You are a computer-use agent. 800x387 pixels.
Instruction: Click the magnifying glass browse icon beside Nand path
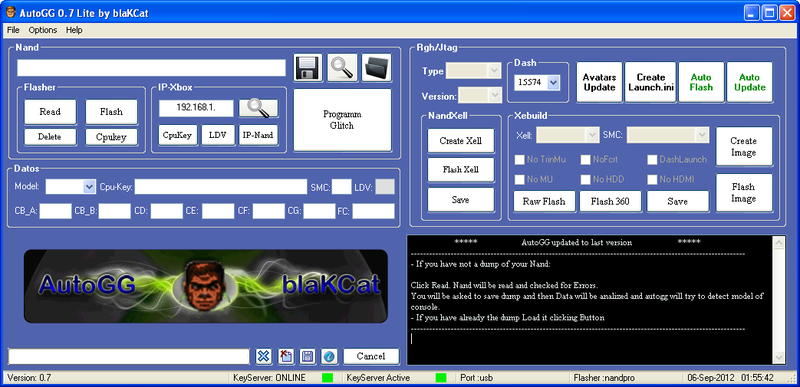point(342,68)
